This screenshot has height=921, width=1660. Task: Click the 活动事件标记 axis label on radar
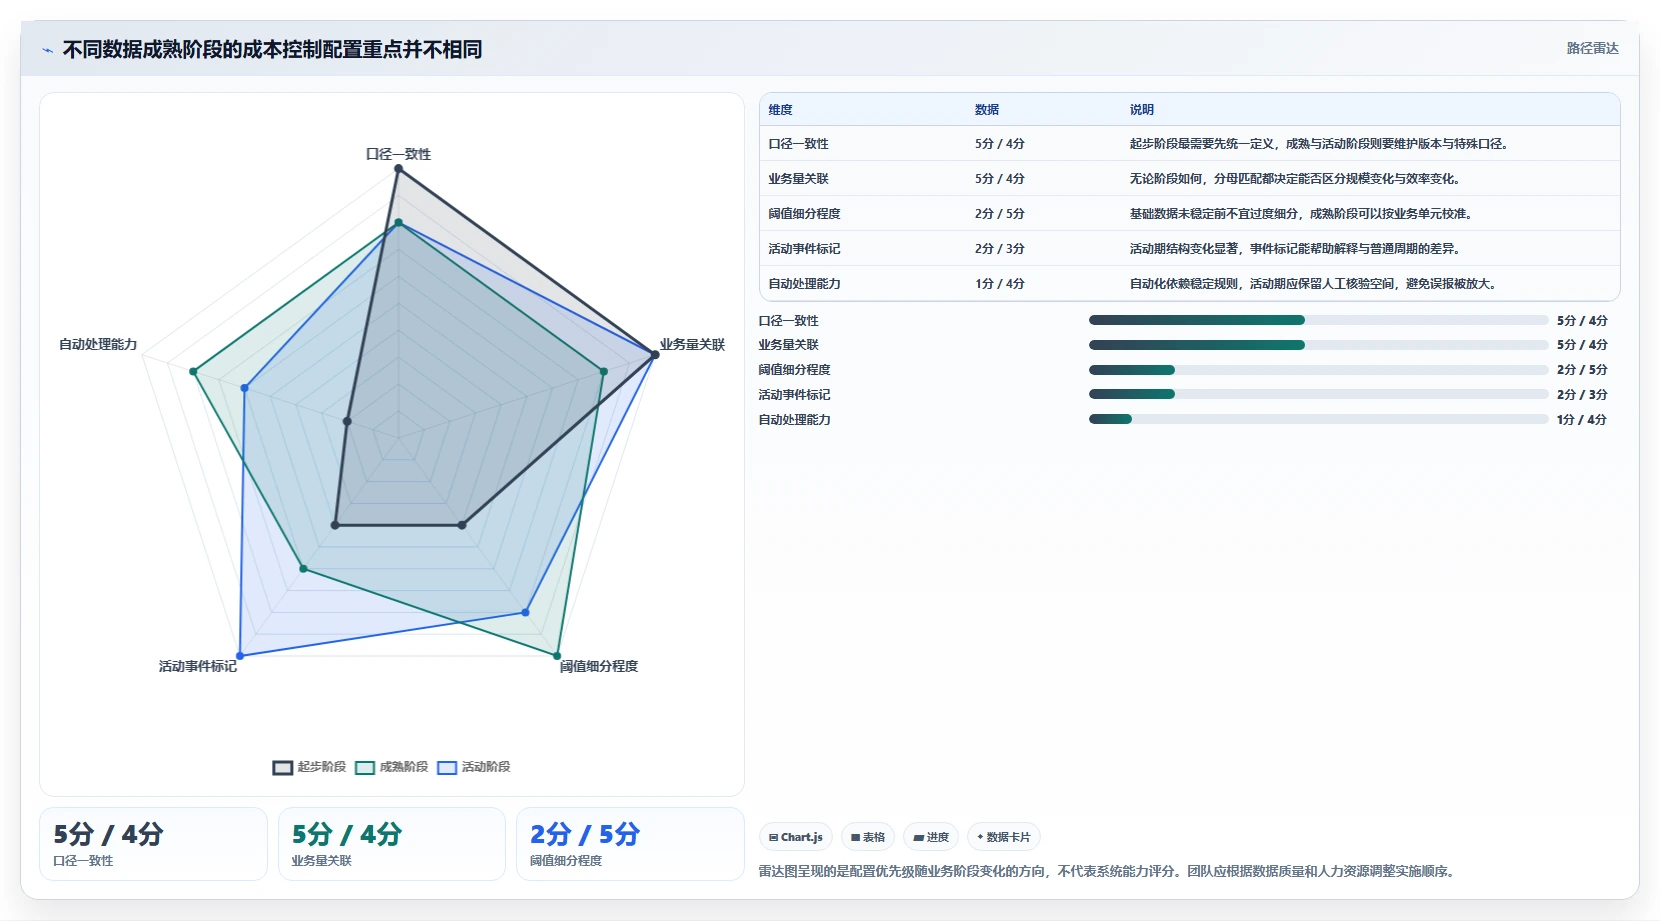[198, 666]
